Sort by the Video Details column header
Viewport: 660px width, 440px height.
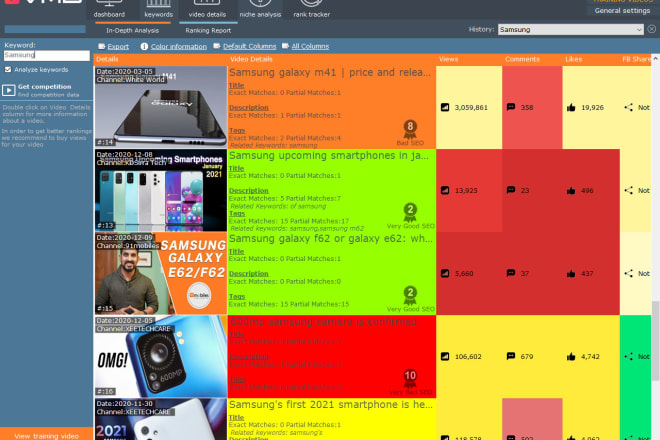[251, 59]
